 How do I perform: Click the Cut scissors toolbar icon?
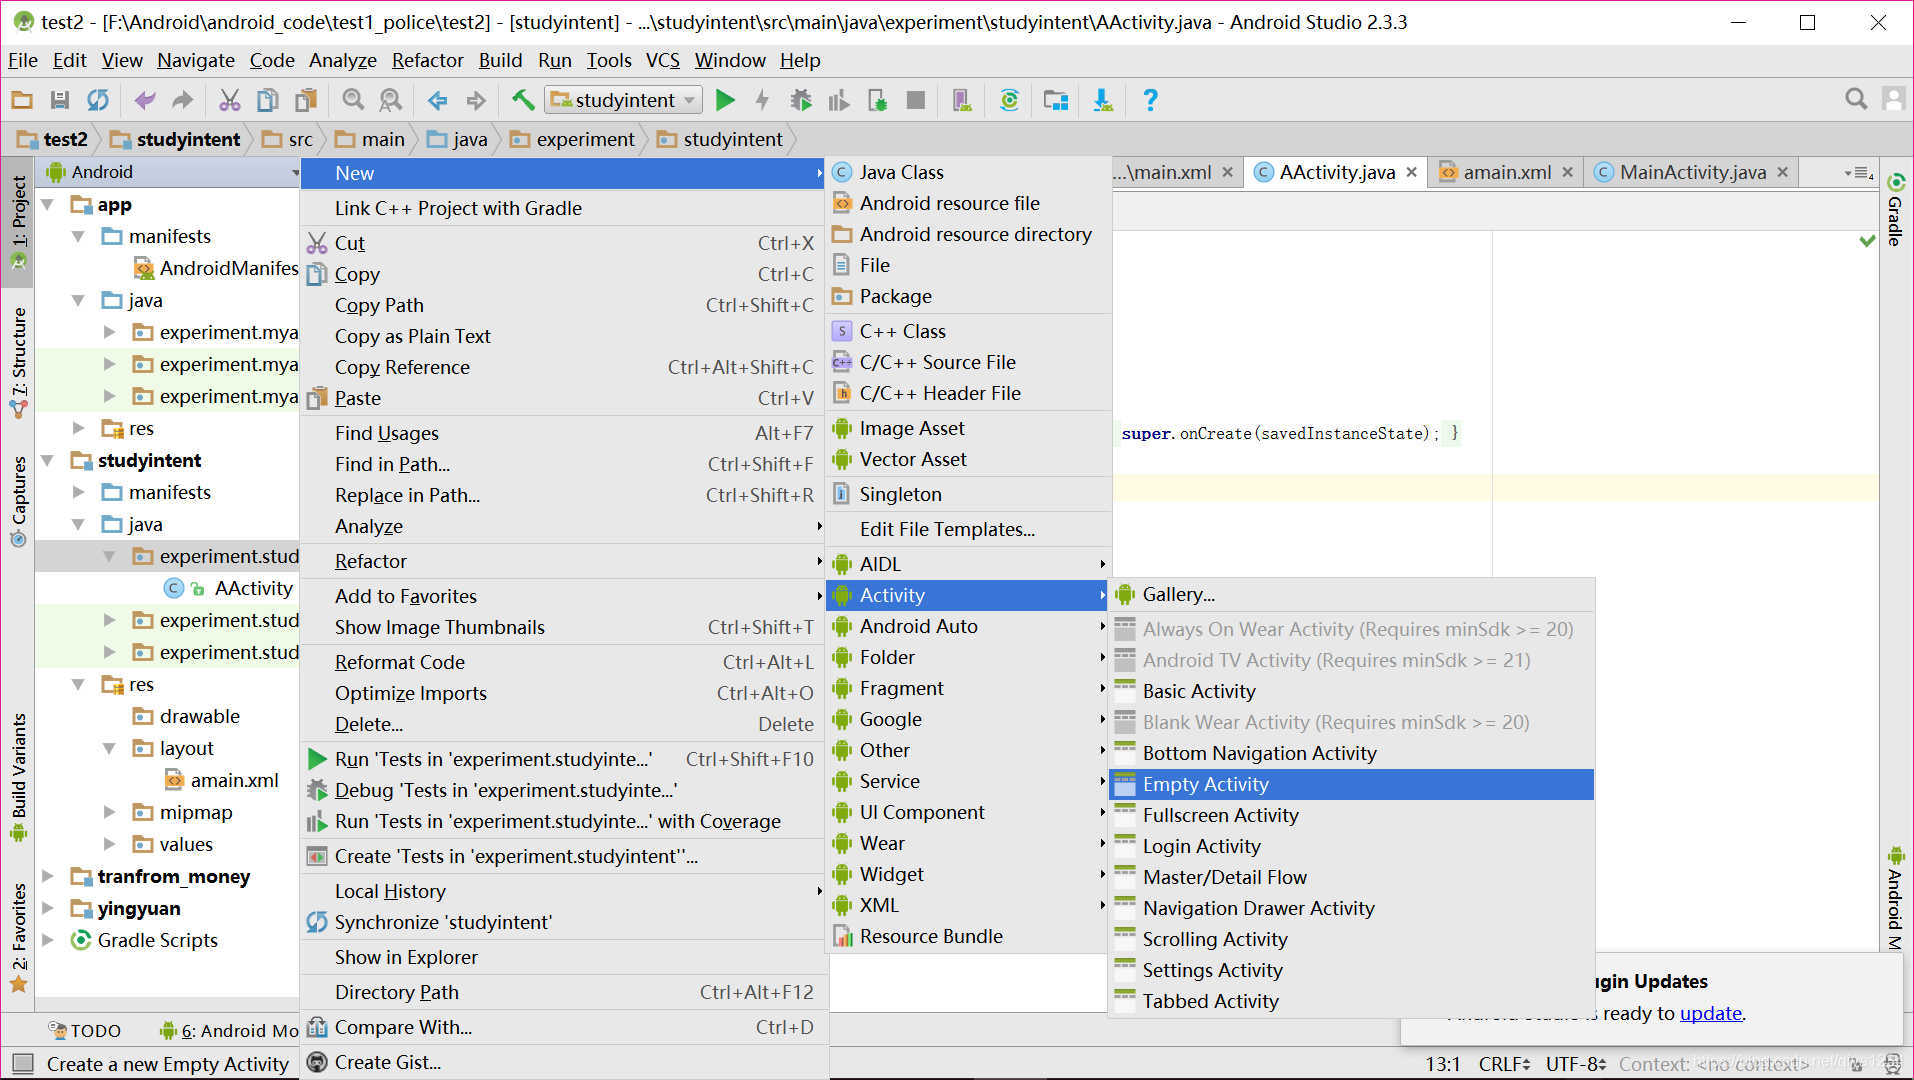(x=229, y=100)
